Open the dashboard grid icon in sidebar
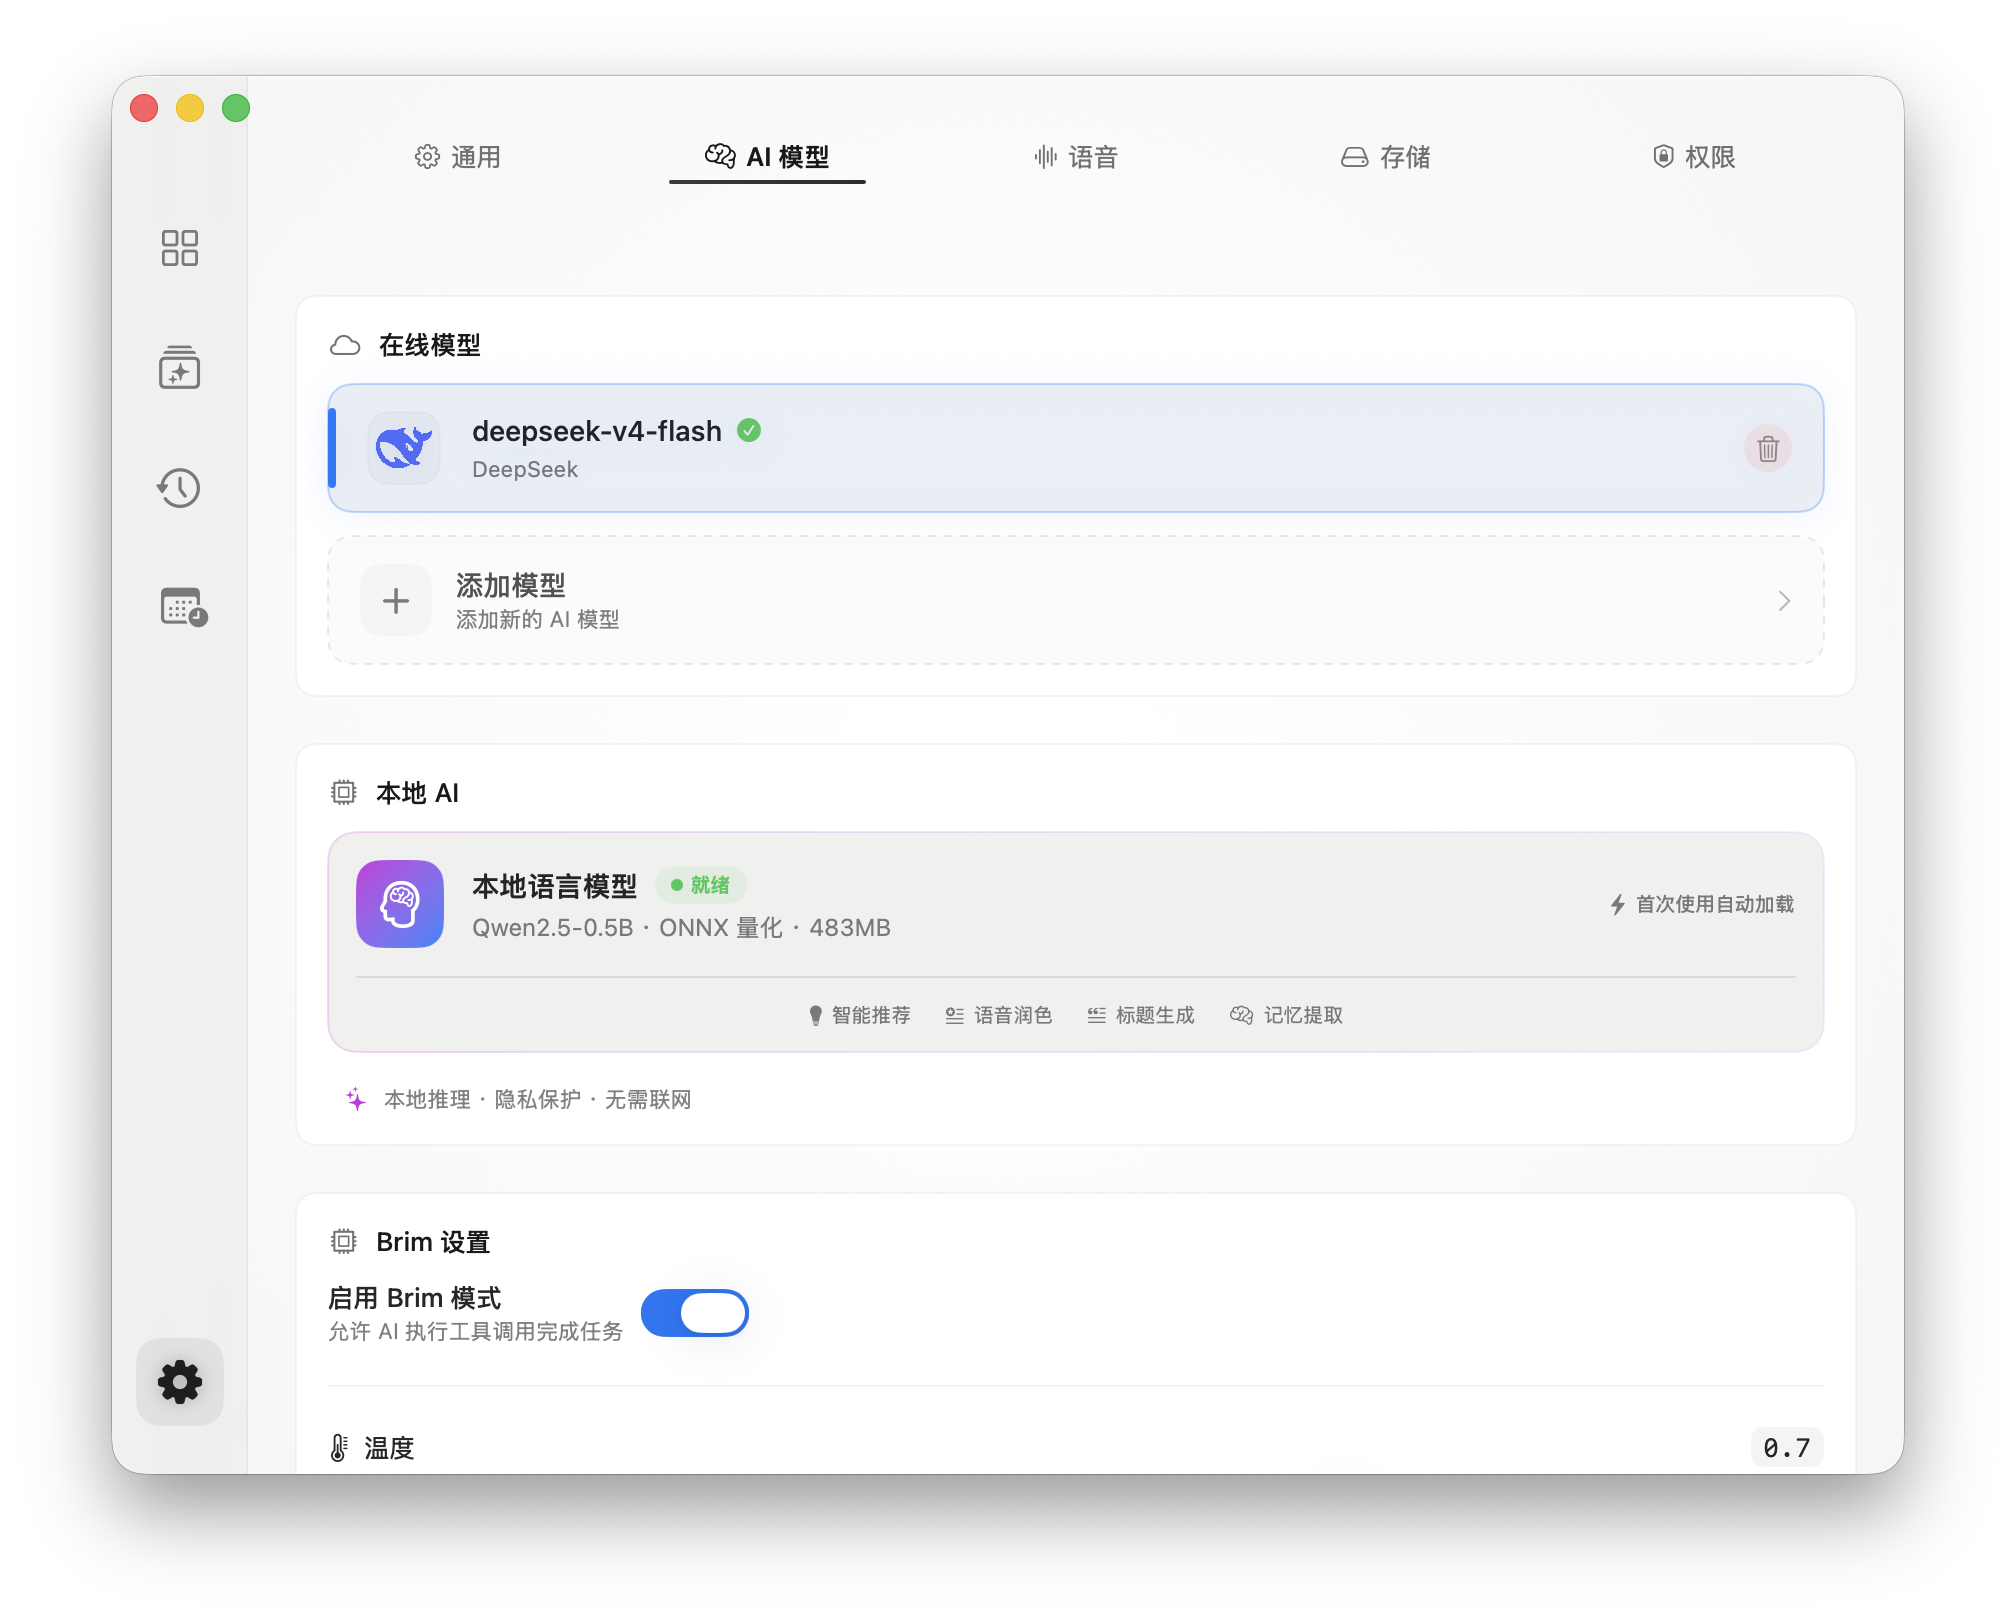 click(180, 249)
